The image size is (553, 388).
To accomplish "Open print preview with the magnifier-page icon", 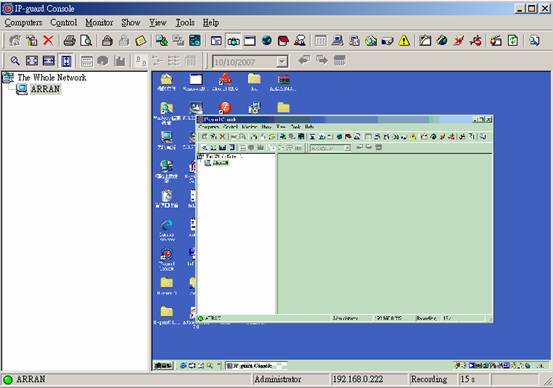I will pyautogui.click(x=86, y=41).
